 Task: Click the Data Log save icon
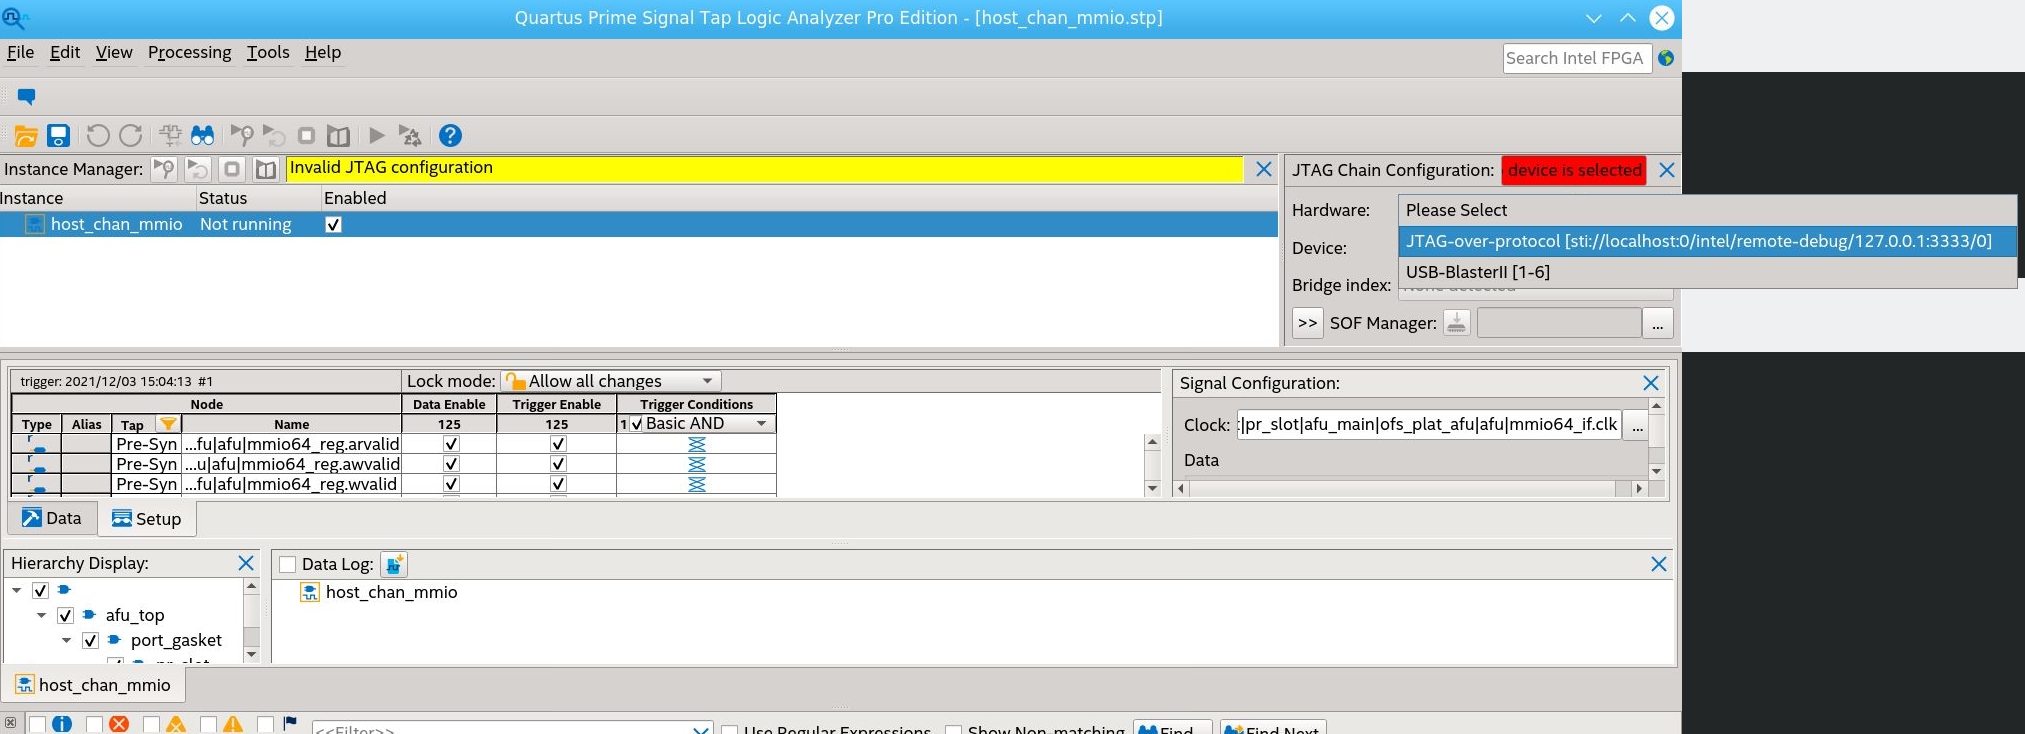click(394, 565)
